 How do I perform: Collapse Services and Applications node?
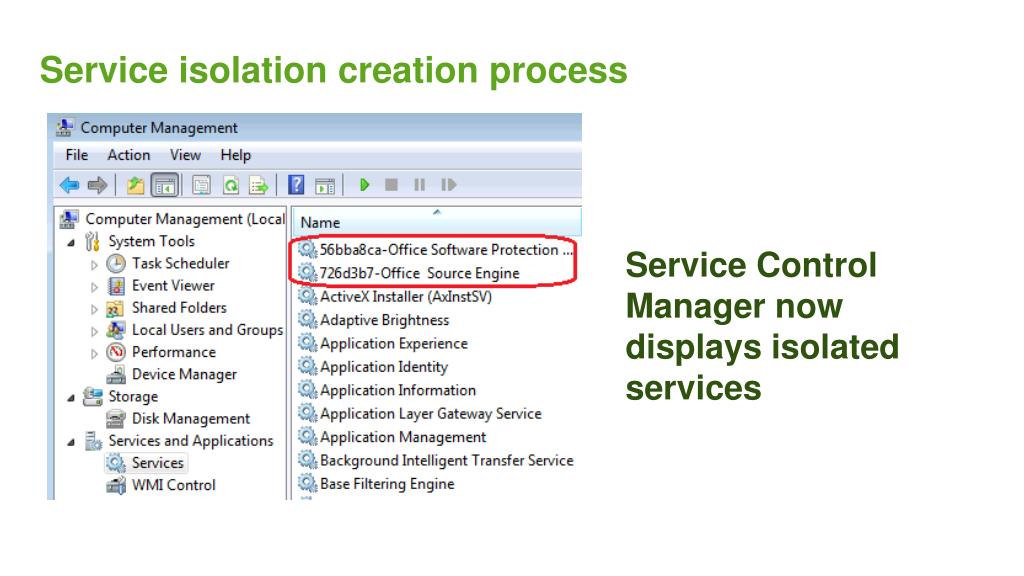pos(71,442)
